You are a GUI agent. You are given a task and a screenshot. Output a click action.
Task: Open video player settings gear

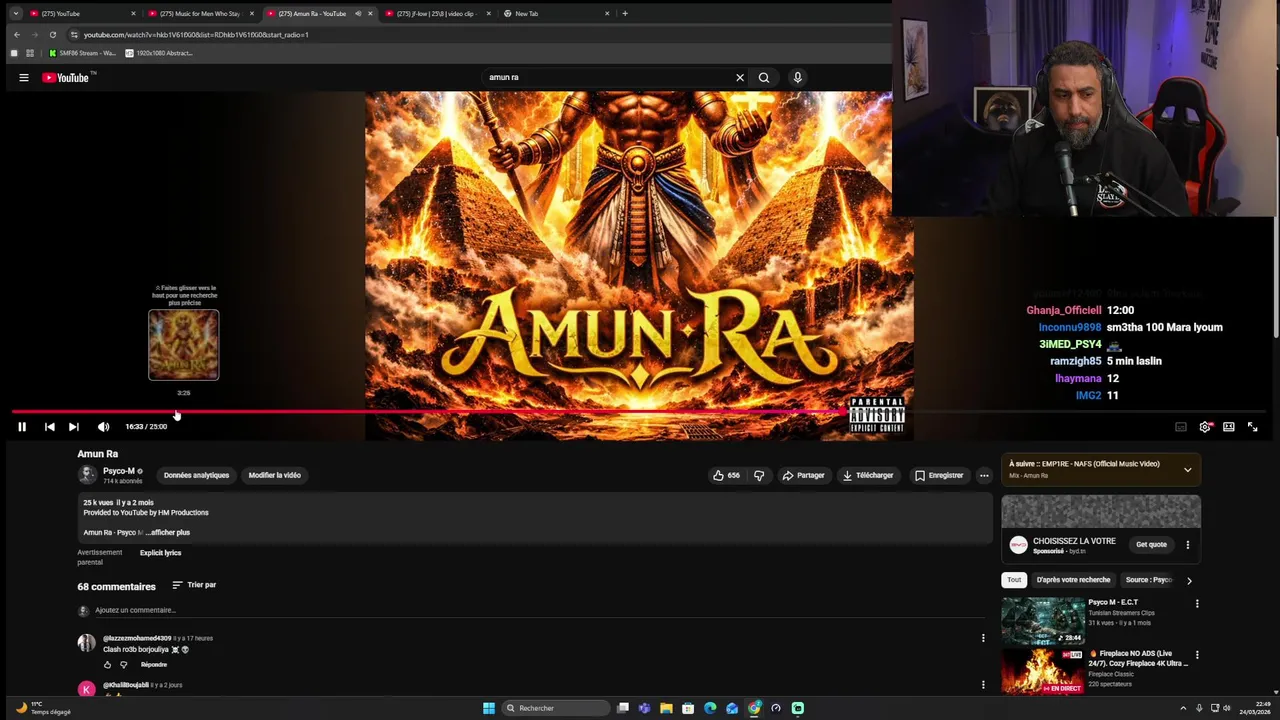[1205, 427]
